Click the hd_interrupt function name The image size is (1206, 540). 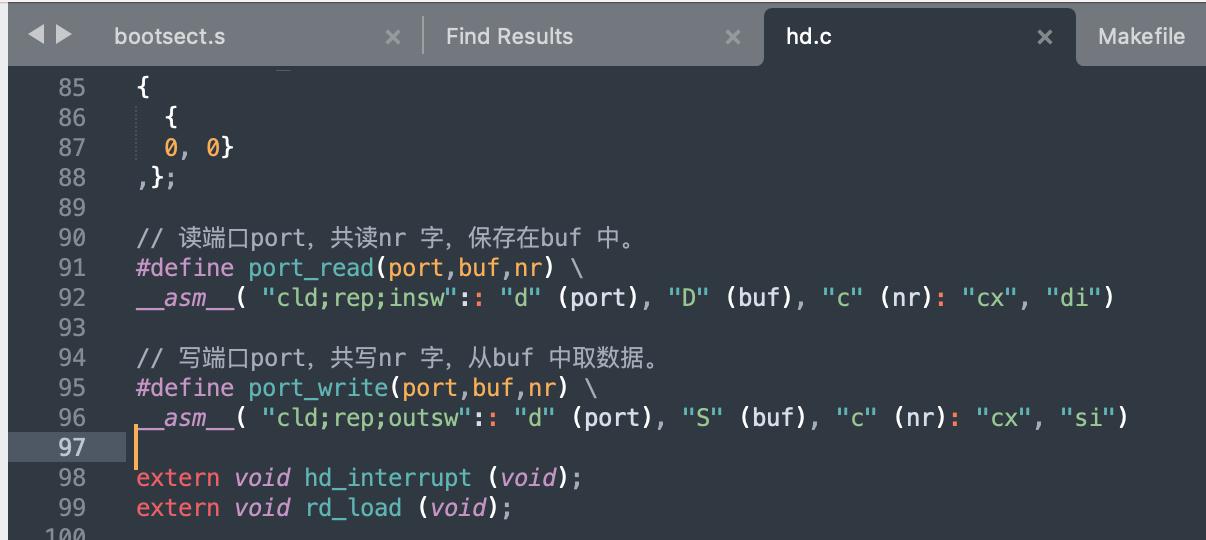click(x=387, y=478)
